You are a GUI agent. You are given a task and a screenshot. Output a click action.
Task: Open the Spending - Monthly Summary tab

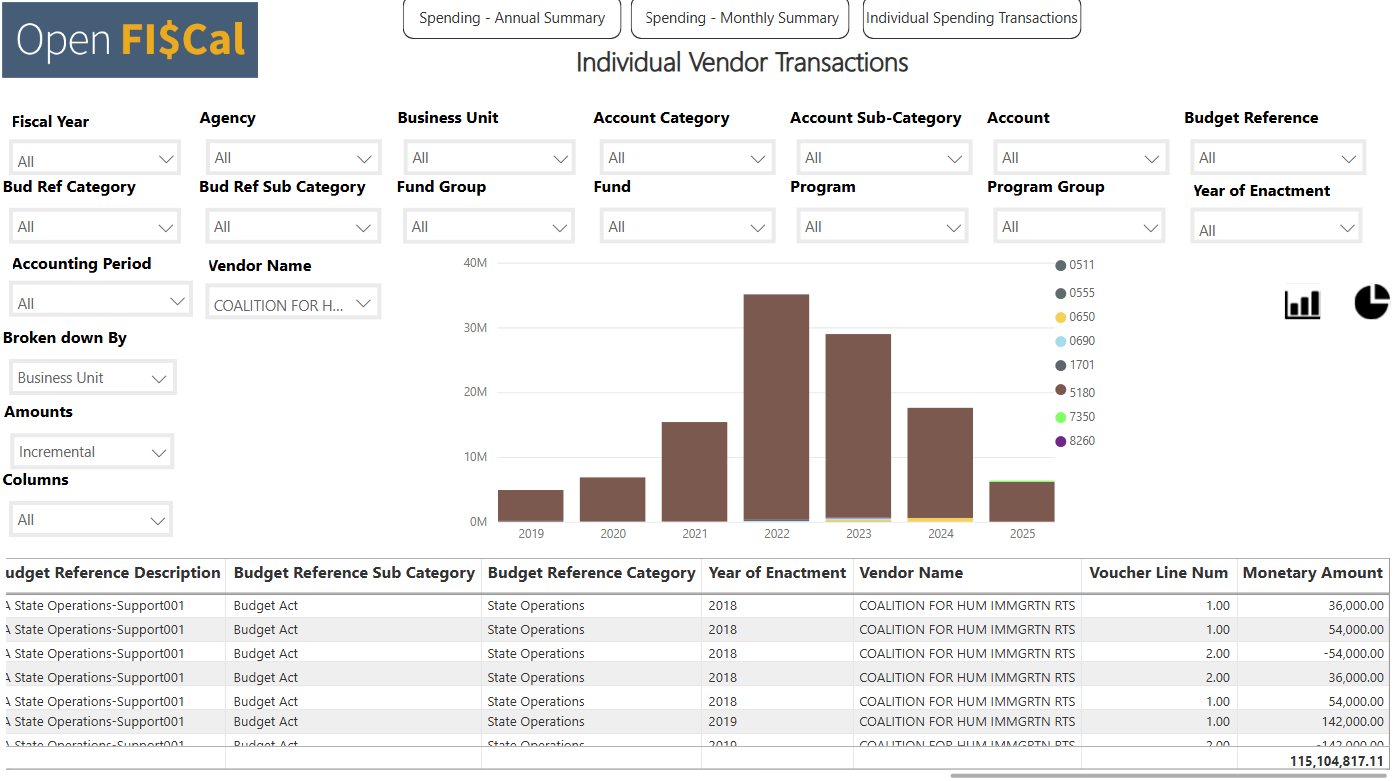pyautogui.click(x=741, y=18)
